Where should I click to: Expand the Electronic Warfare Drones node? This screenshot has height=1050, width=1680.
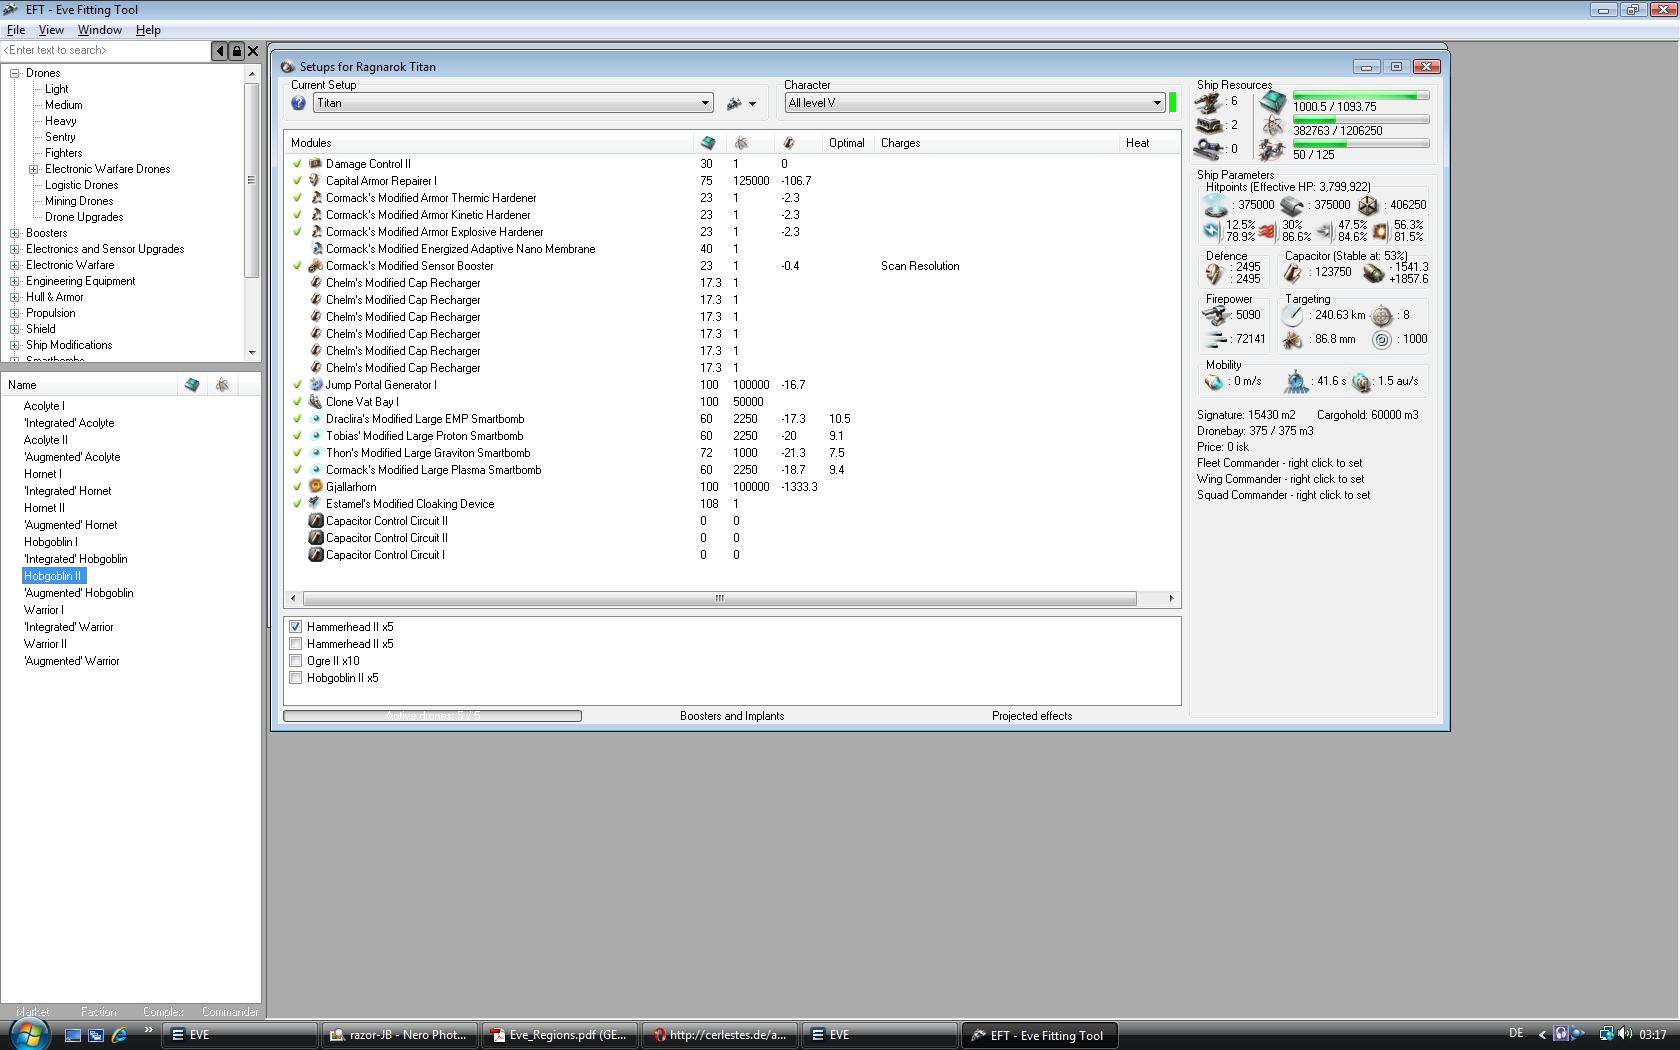(x=34, y=169)
